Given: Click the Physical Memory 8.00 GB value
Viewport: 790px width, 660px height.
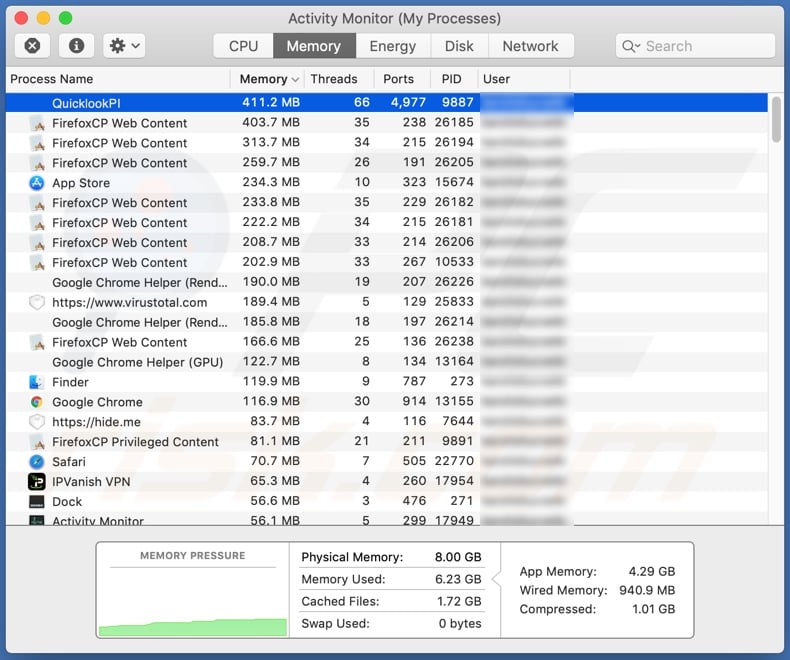Looking at the screenshot, I should click(x=458, y=557).
